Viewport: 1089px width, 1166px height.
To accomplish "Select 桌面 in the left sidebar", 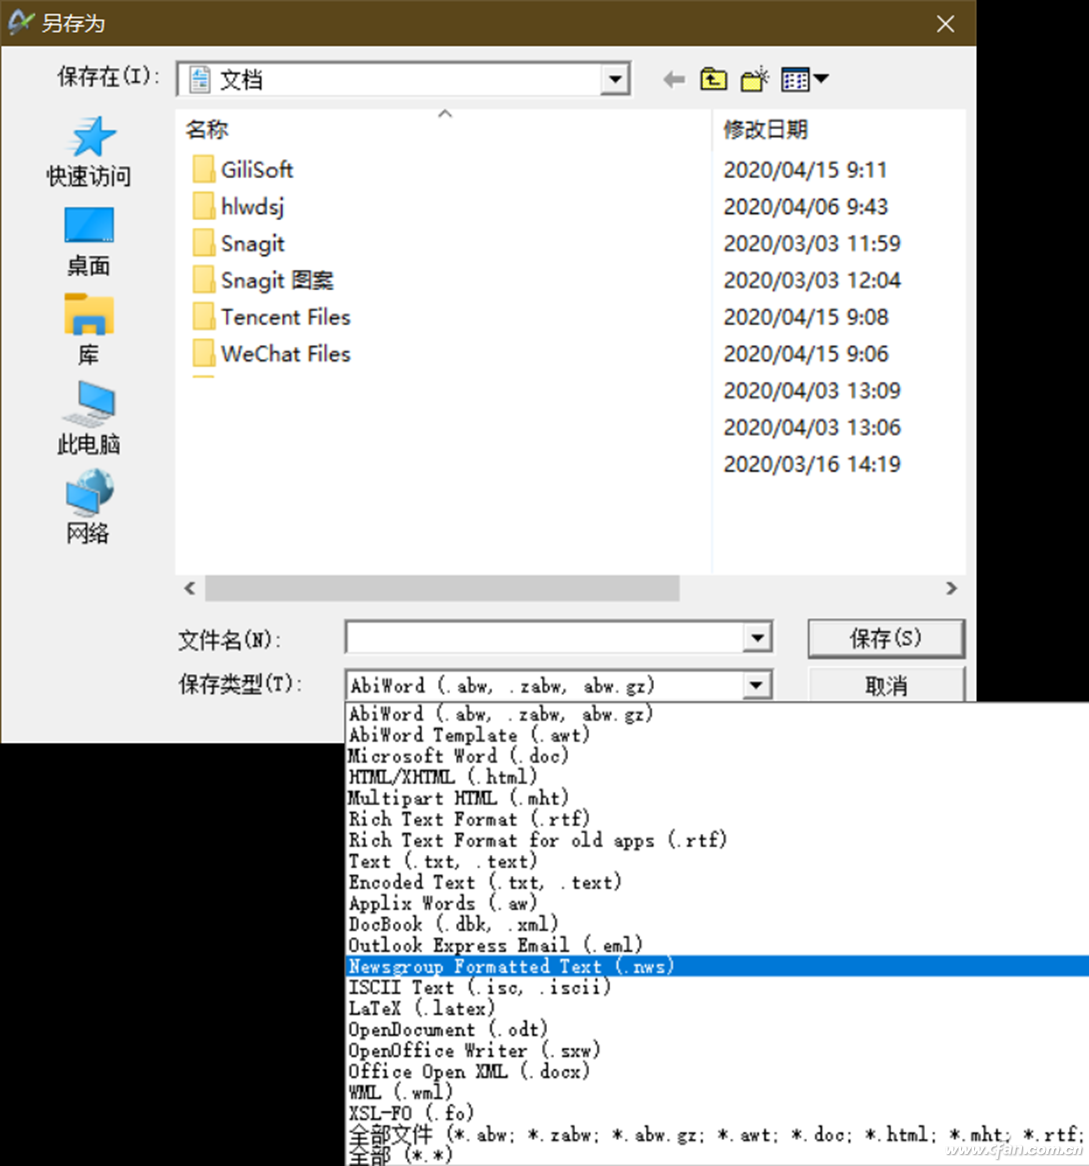I will 87,235.
